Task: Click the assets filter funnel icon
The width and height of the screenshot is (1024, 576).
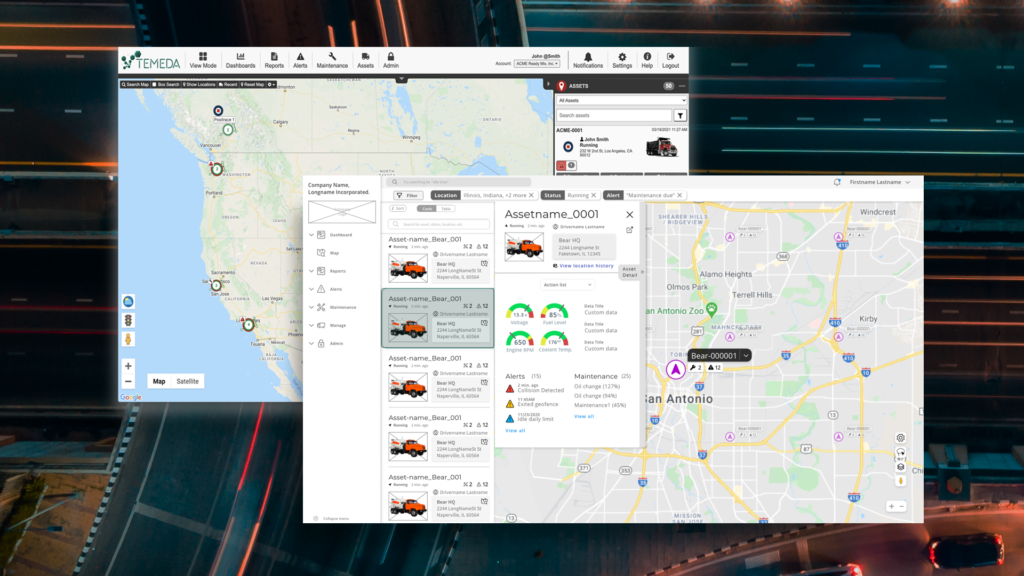Action: (681, 116)
